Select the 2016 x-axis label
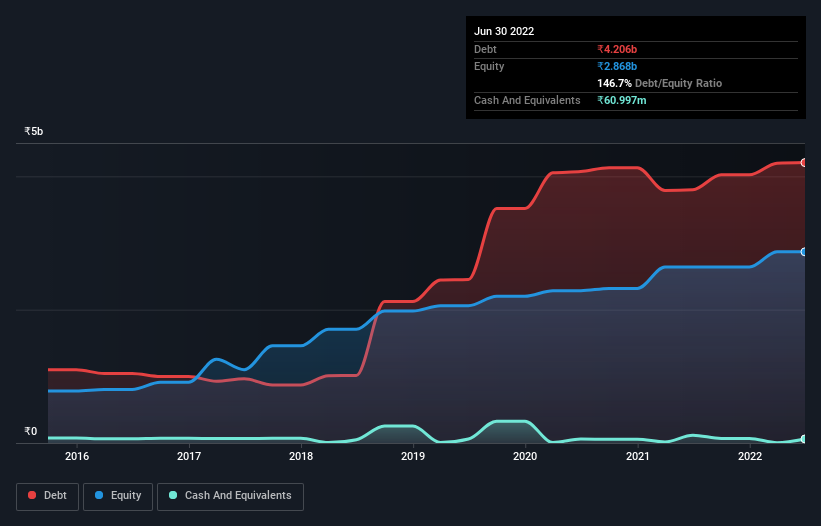The width and height of the screenshot is (821, 526). (x=77, y=456)
